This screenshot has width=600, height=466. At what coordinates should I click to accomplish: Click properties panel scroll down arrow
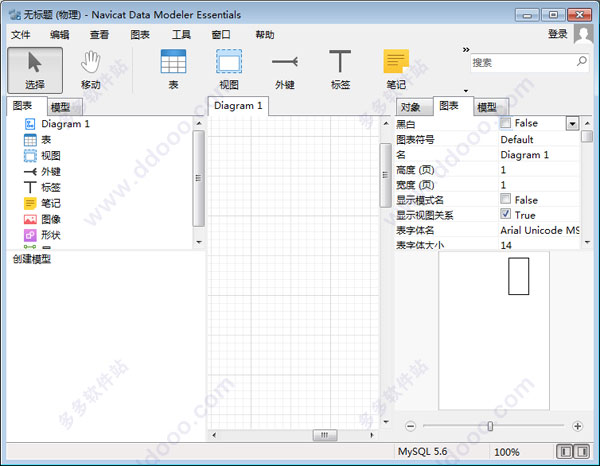[x=587, y=242]
